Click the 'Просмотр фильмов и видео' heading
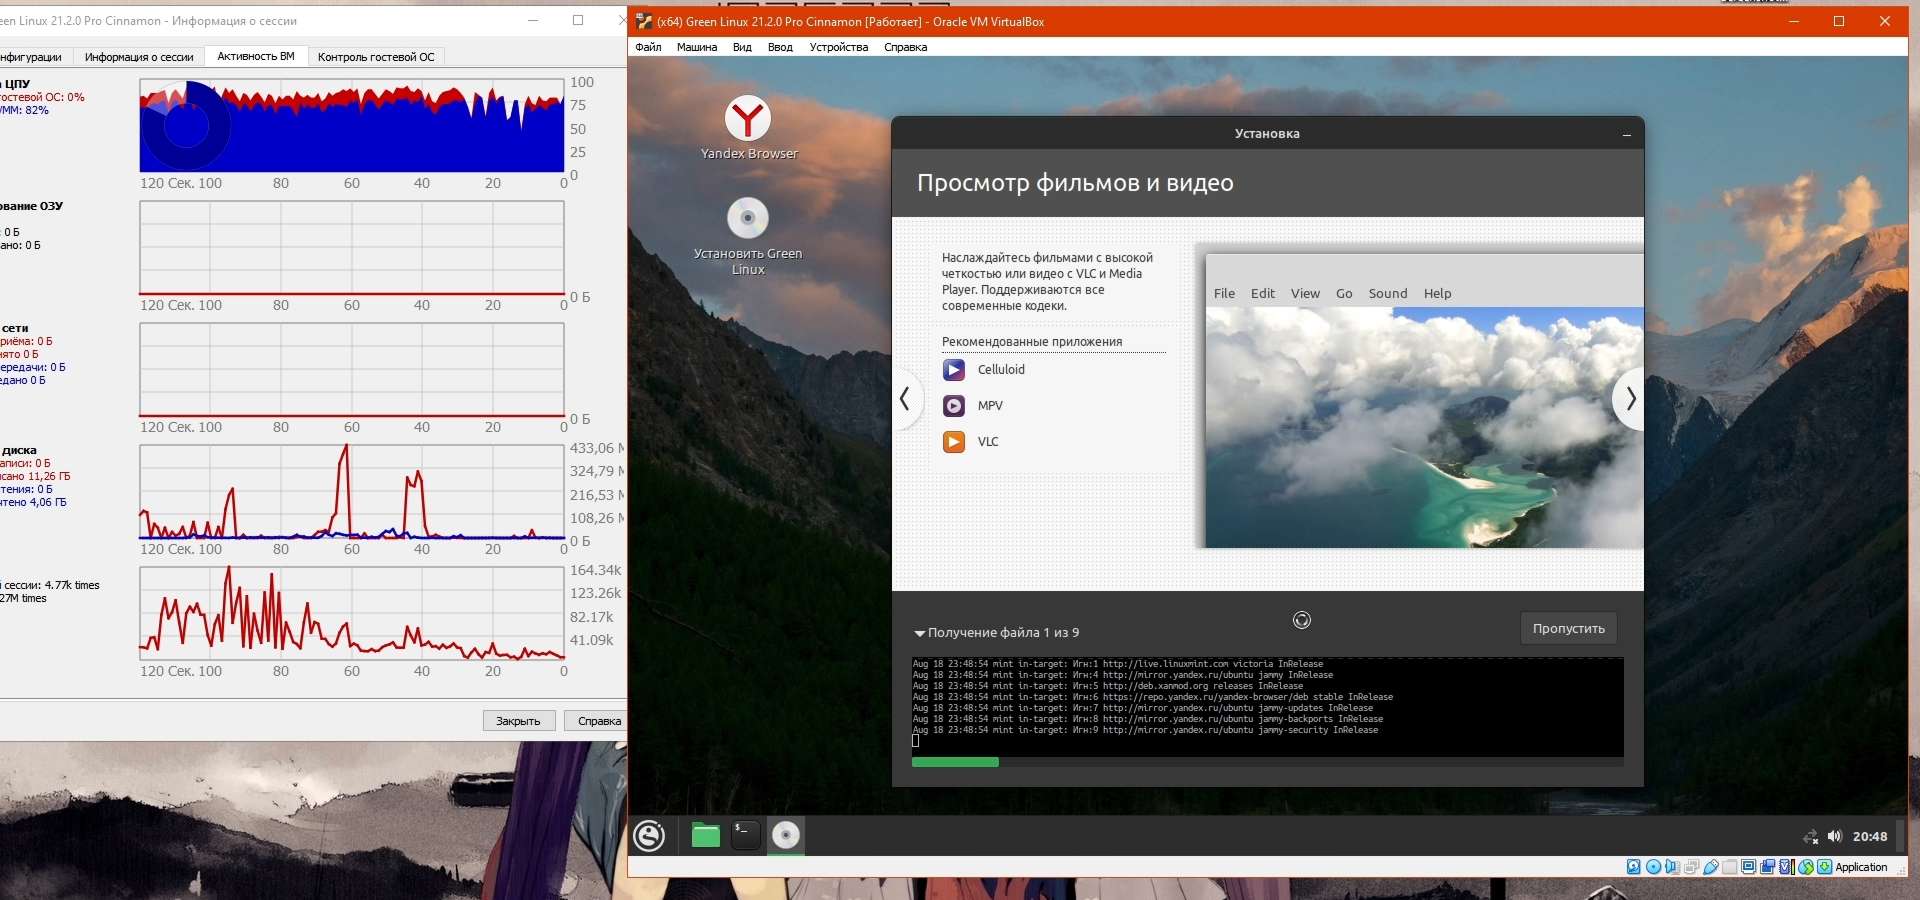Screen dimensions: 1920x900 pos(1075,183)
